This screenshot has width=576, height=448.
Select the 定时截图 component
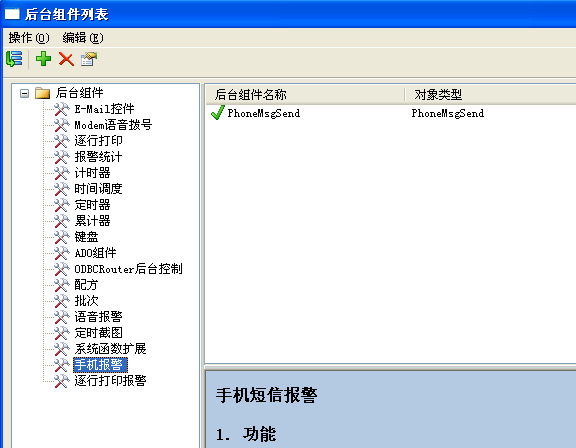pyautogui.click(x=98, y=333)
